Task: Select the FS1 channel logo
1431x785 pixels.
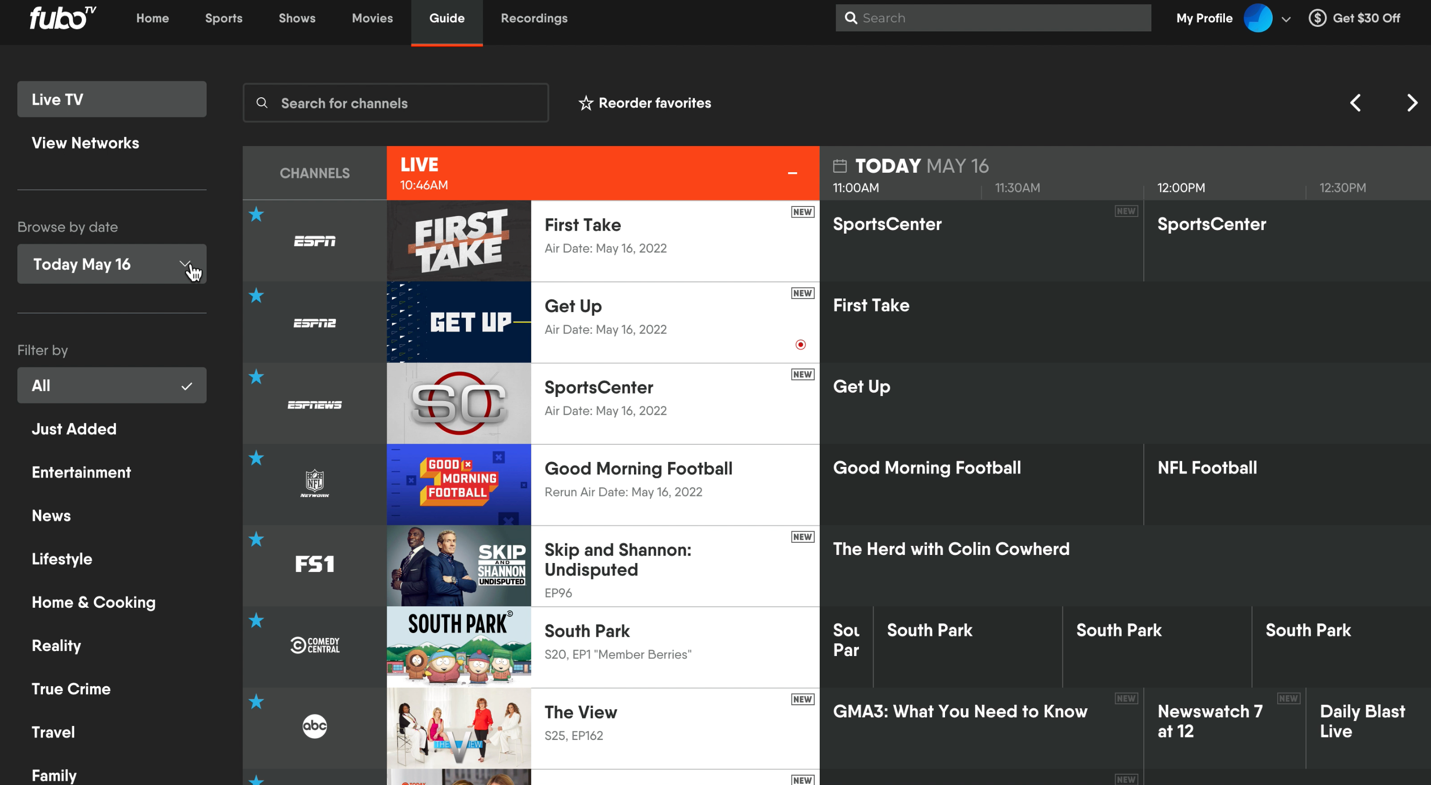Action: coord(315,564)
